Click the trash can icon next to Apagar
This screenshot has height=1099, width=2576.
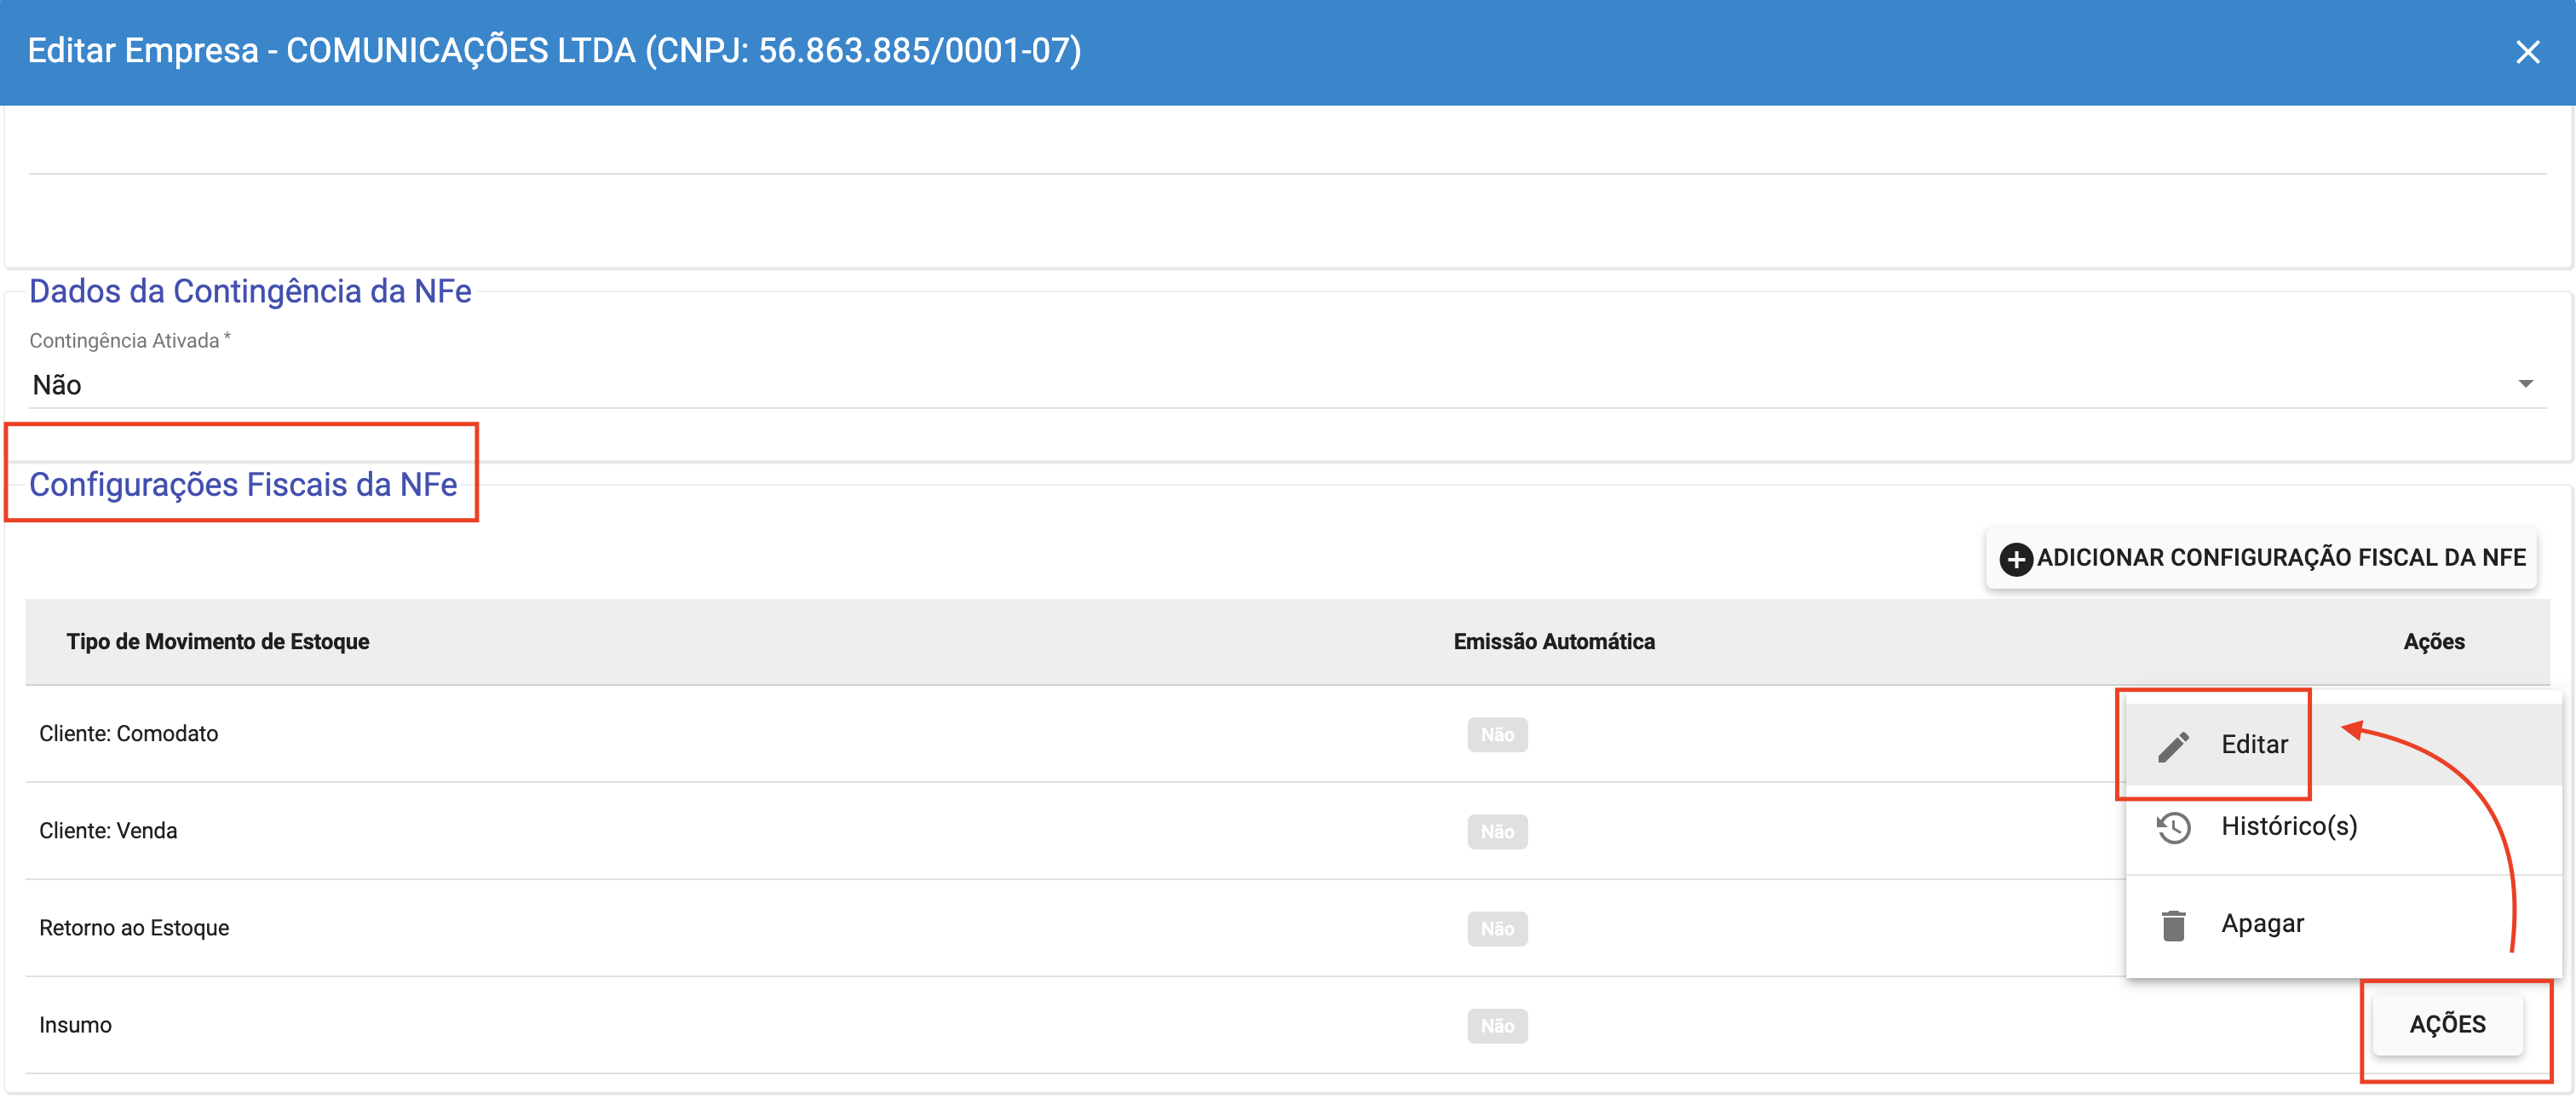point(2173,925)
